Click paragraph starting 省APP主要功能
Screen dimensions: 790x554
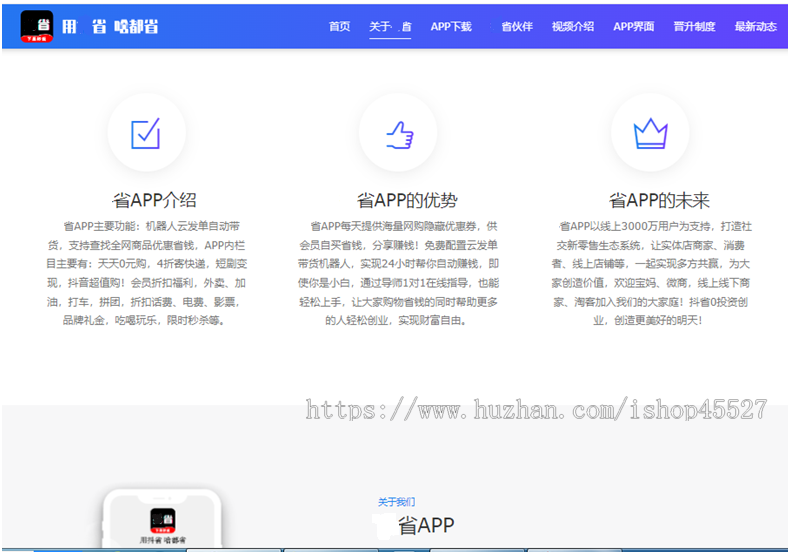coord(147,273)
